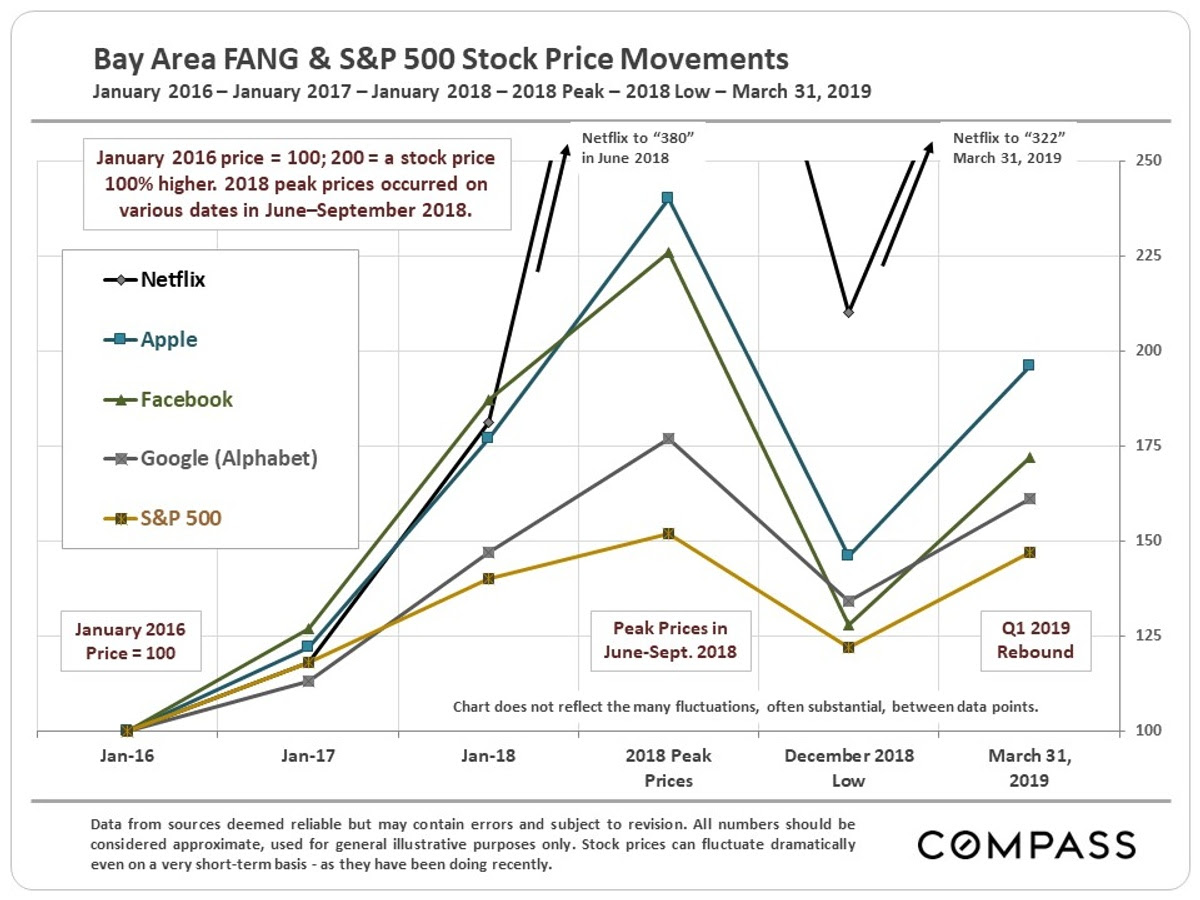Click the chart title "Bay Area FANG & S&P 500"

click(440, 58)
